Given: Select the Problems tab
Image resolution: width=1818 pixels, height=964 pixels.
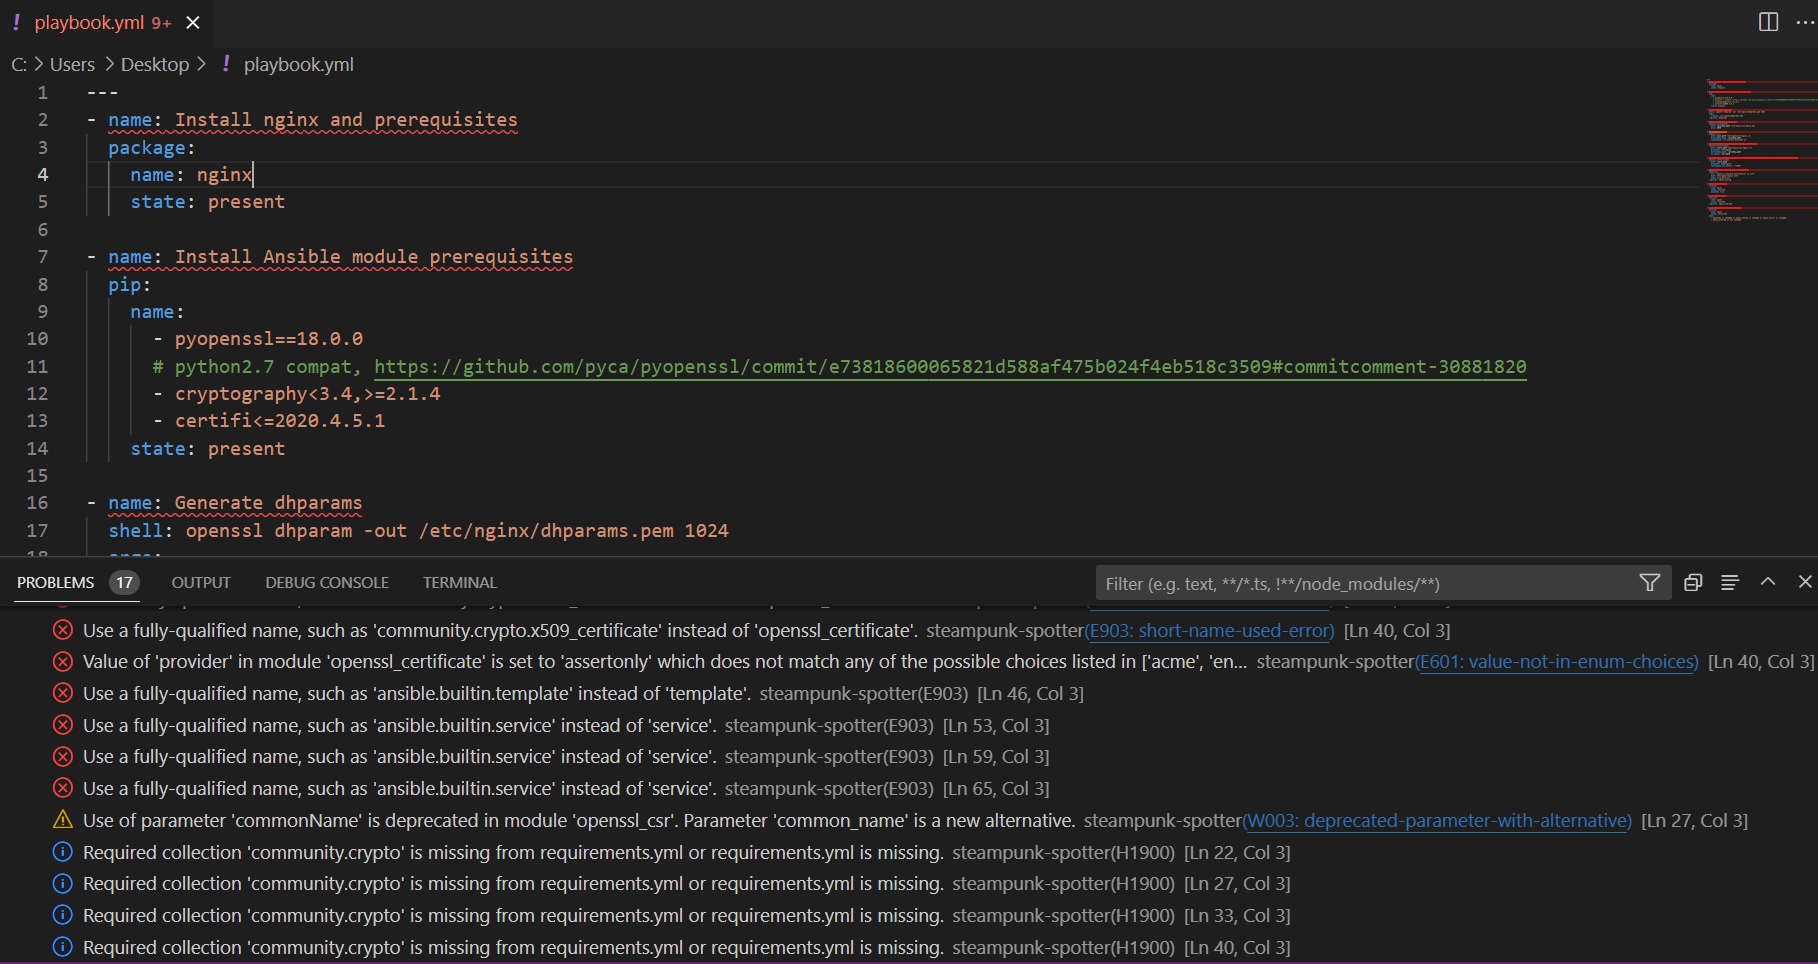Looking at the screenshot, I should pos(56,583).
